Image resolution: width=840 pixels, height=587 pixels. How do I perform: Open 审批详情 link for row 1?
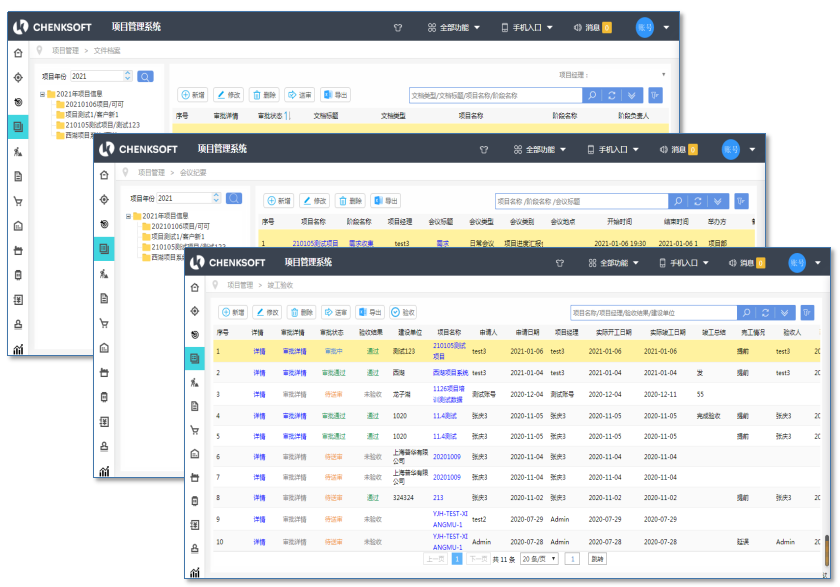pyautogui.click(x=295, y=352)
